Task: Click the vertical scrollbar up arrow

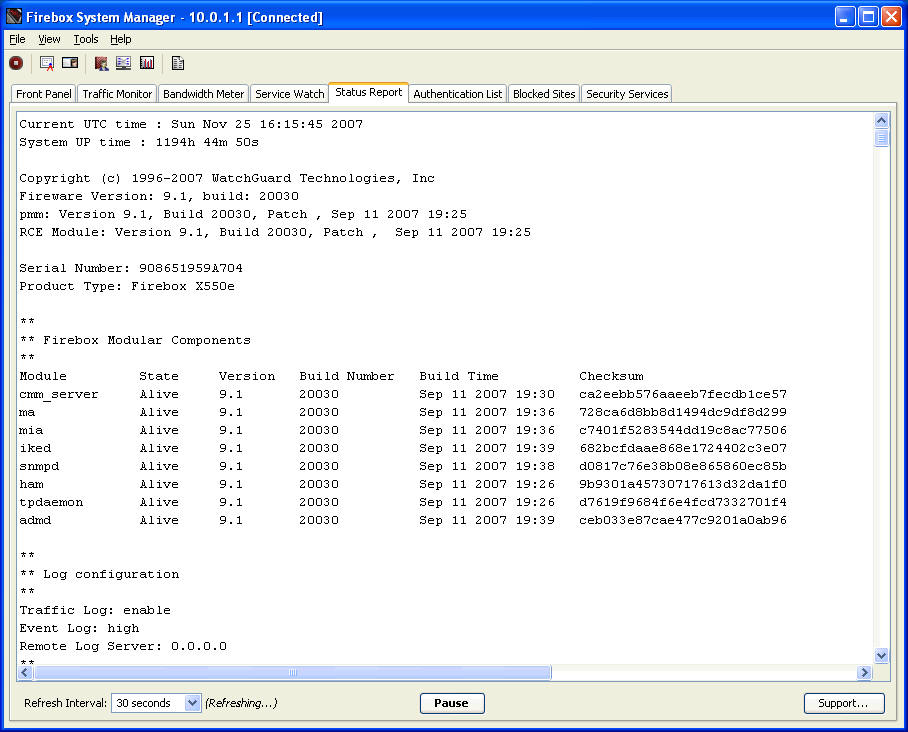Action: click(881, 120)
